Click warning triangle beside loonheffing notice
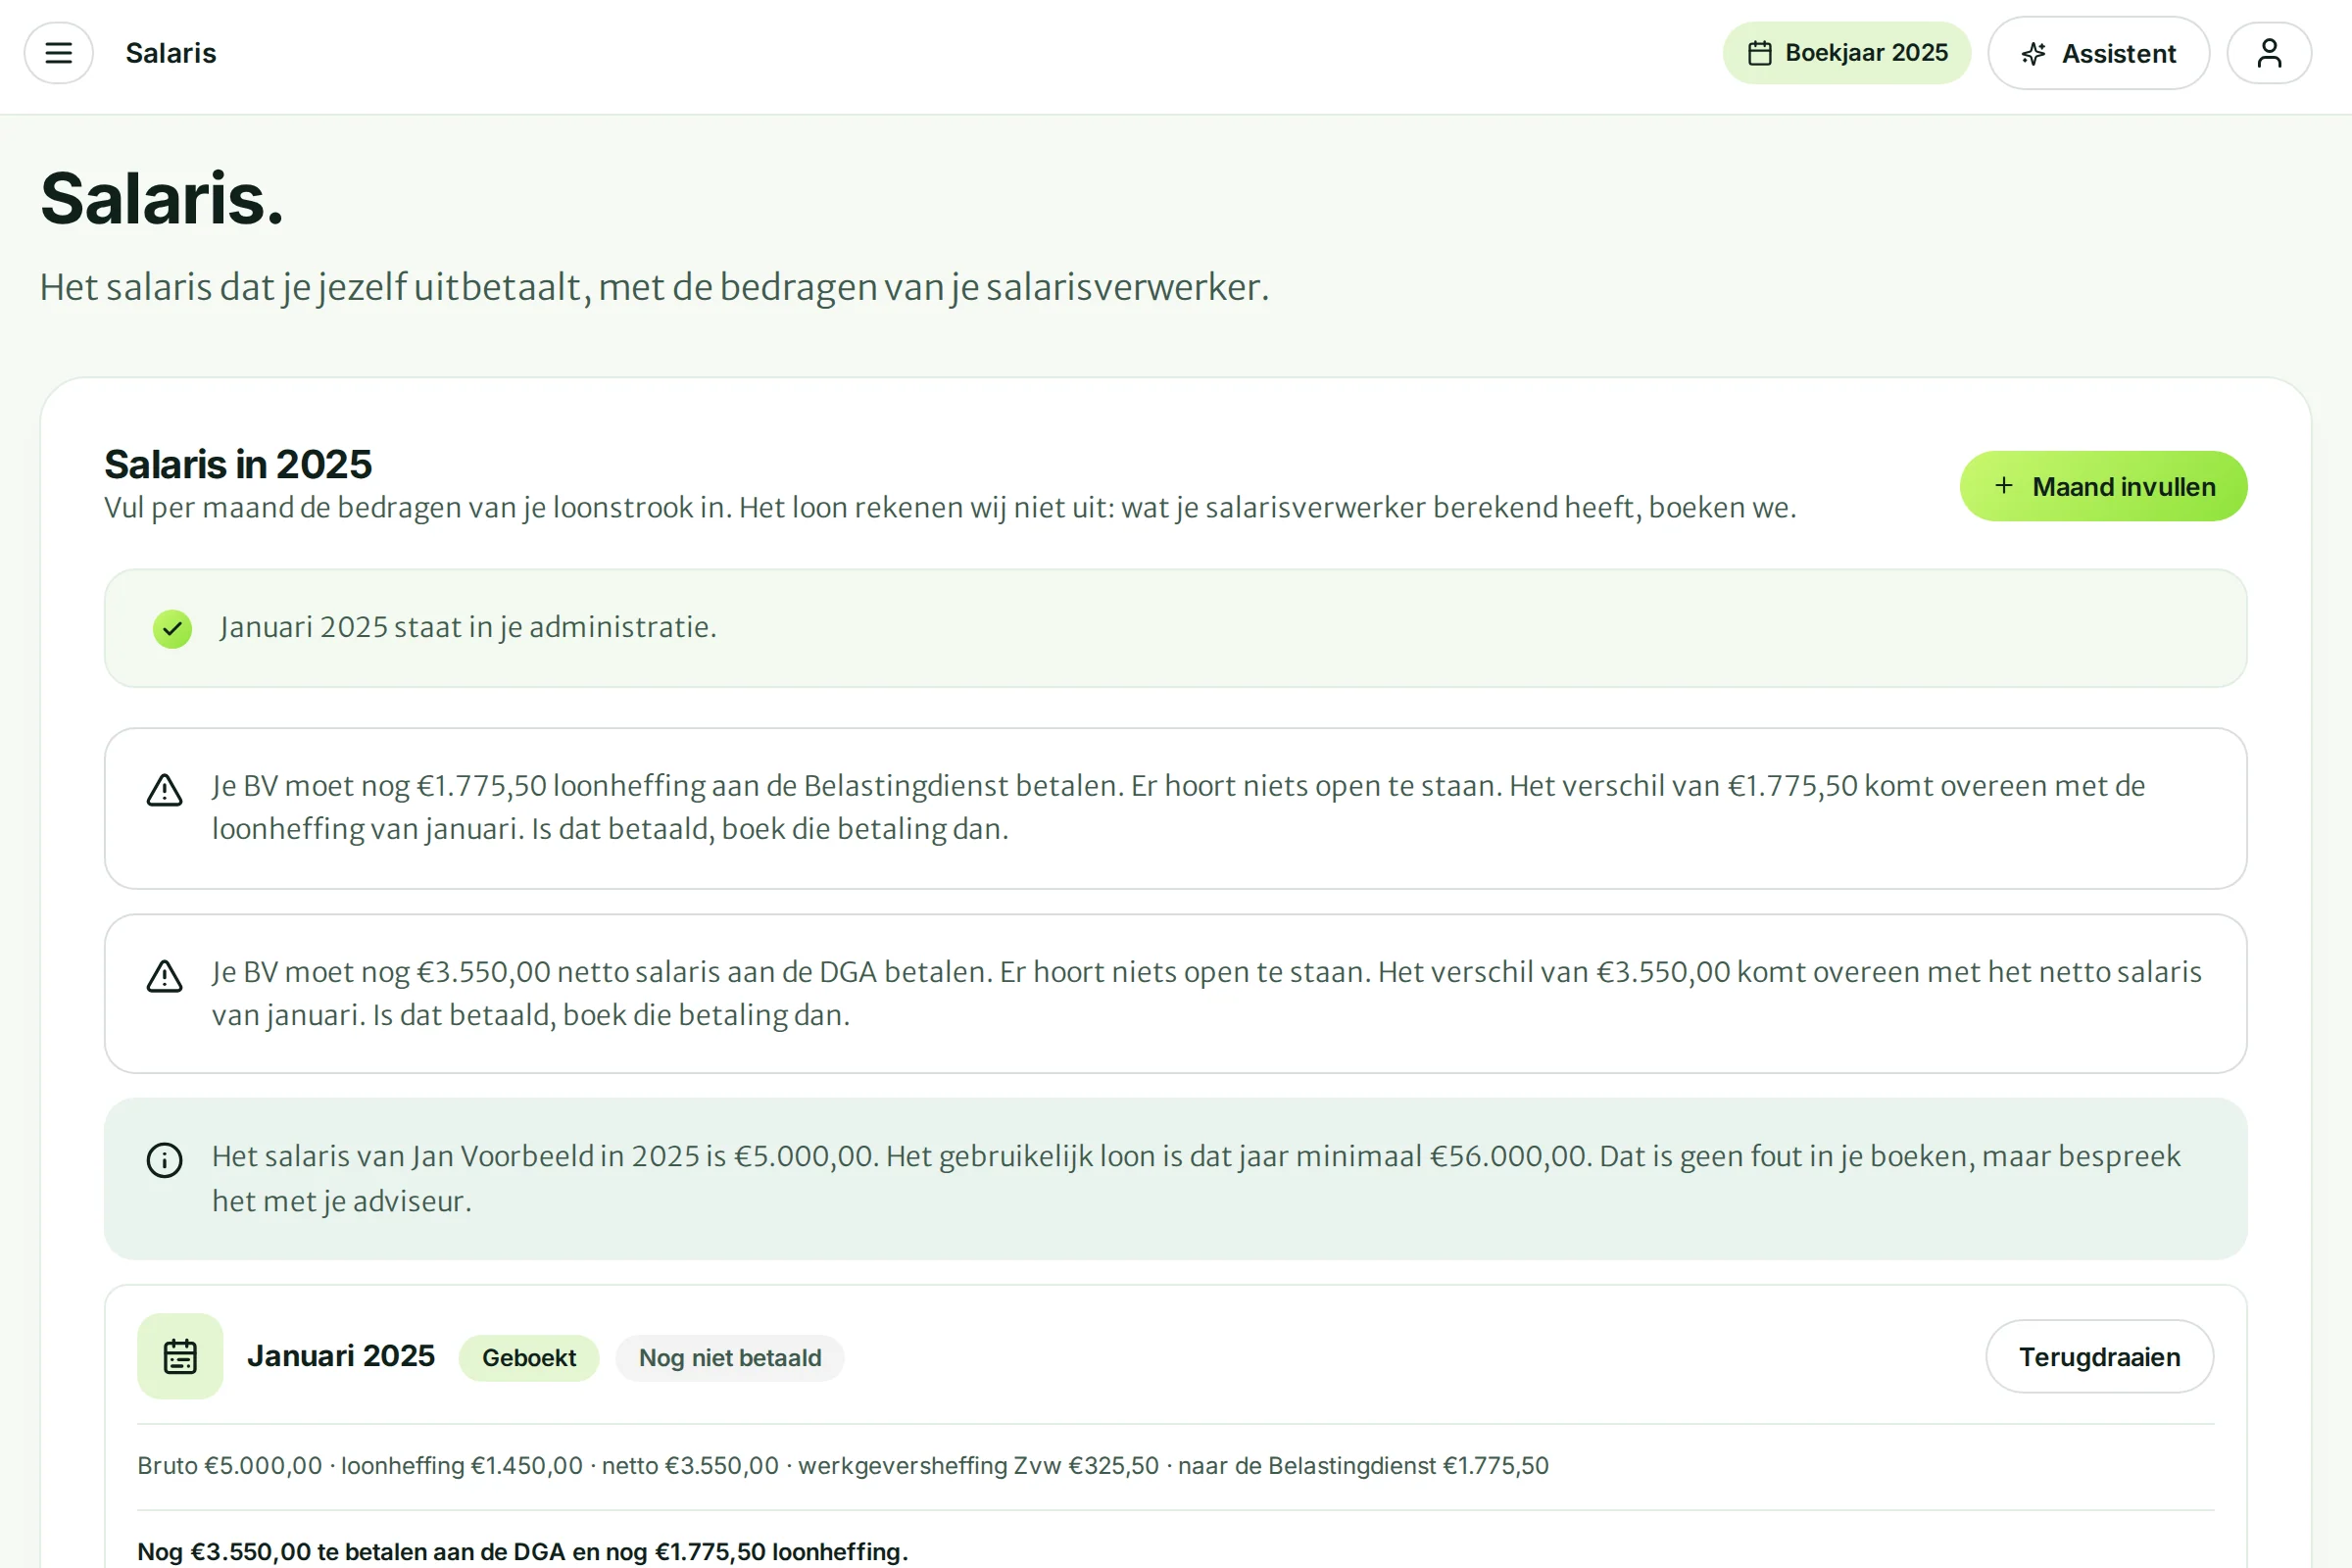Image resolution: width=2352 pixels, height=1568 pixels. point(165,790)
